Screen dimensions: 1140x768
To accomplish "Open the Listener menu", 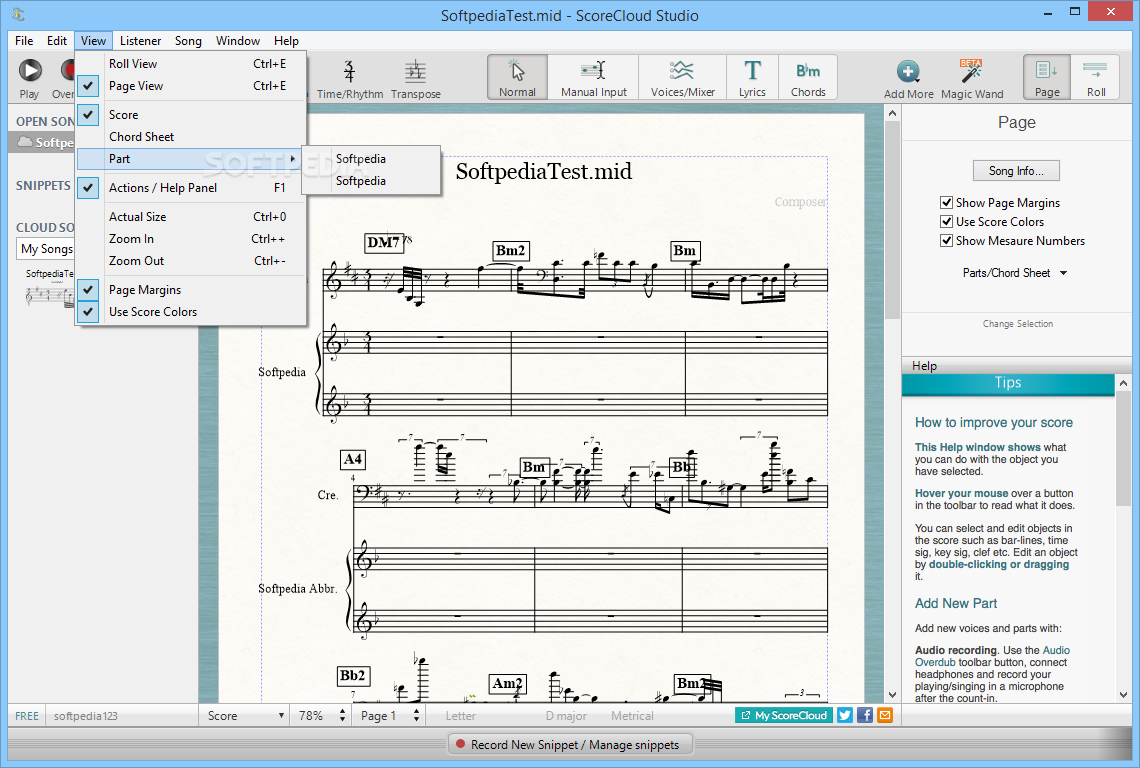I will pyautogui.click(x=140, y=41).
